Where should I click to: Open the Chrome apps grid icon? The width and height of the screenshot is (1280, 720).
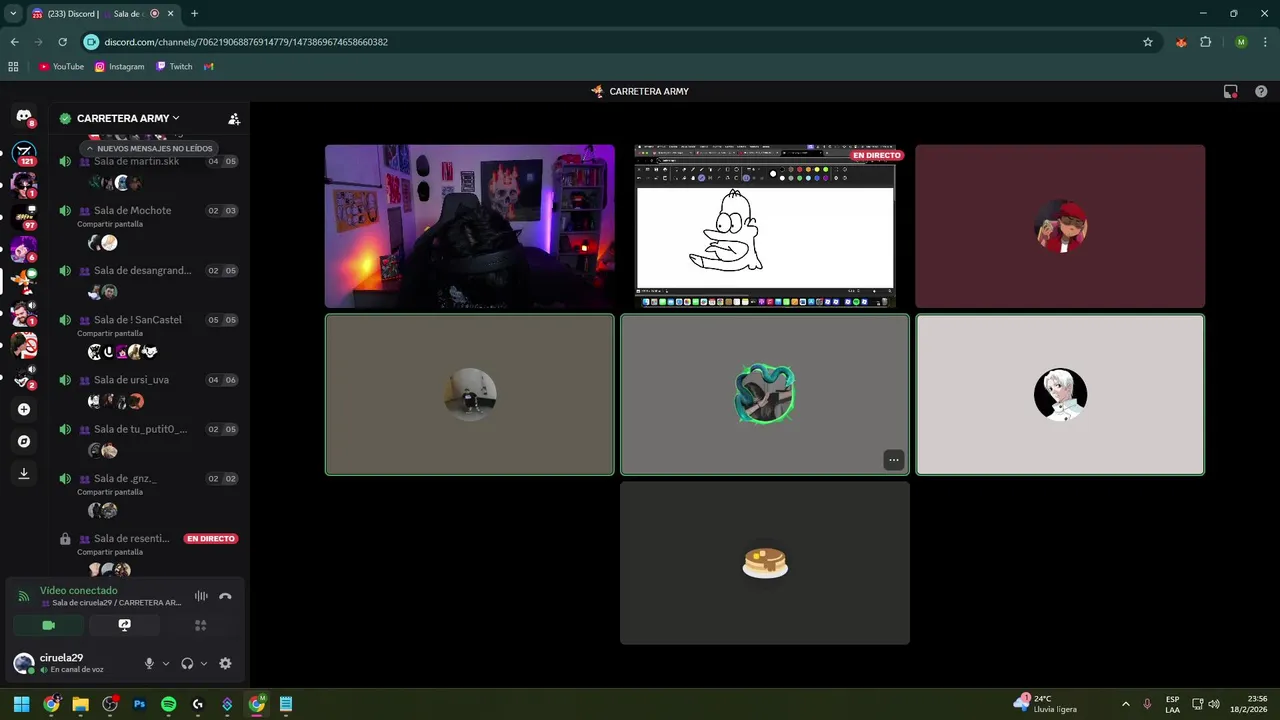pyautogui.click(x=13, y=67)
